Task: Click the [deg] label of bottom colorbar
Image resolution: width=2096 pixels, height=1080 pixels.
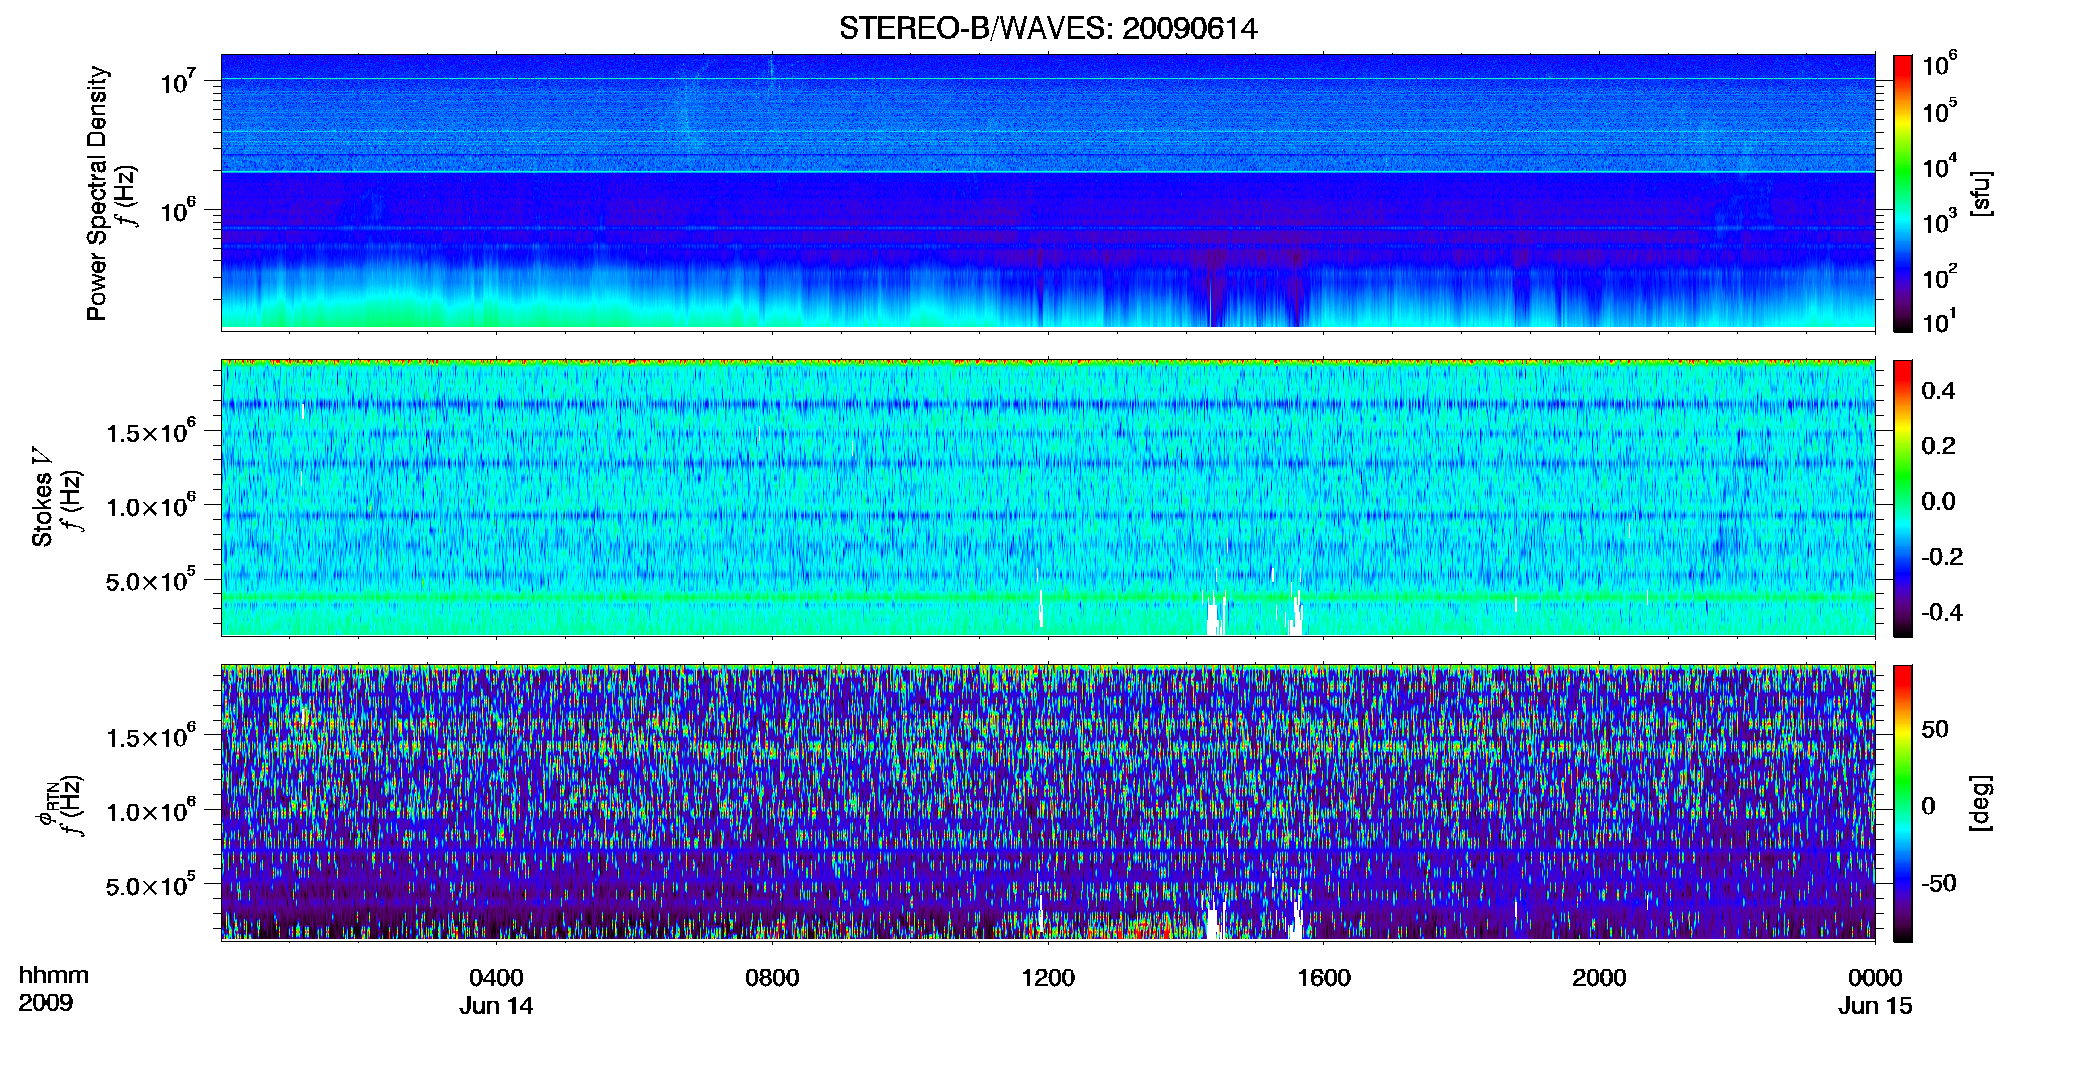Action: (x=1981, y=803)
